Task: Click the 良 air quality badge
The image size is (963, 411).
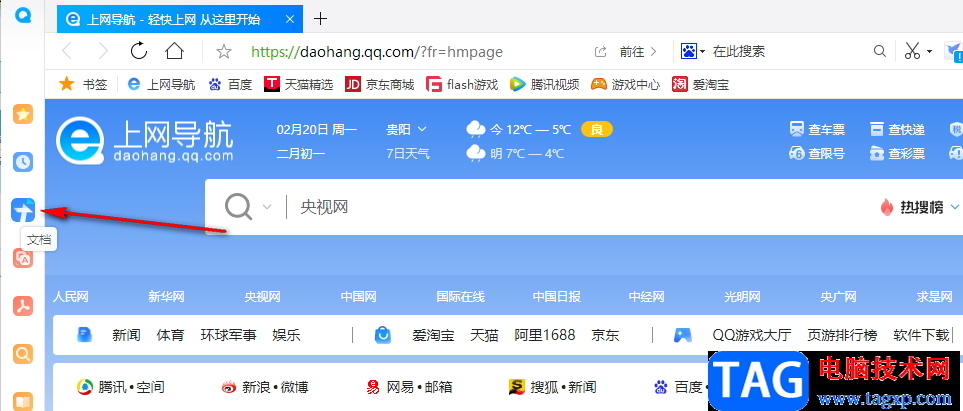Action: point(596,130)
